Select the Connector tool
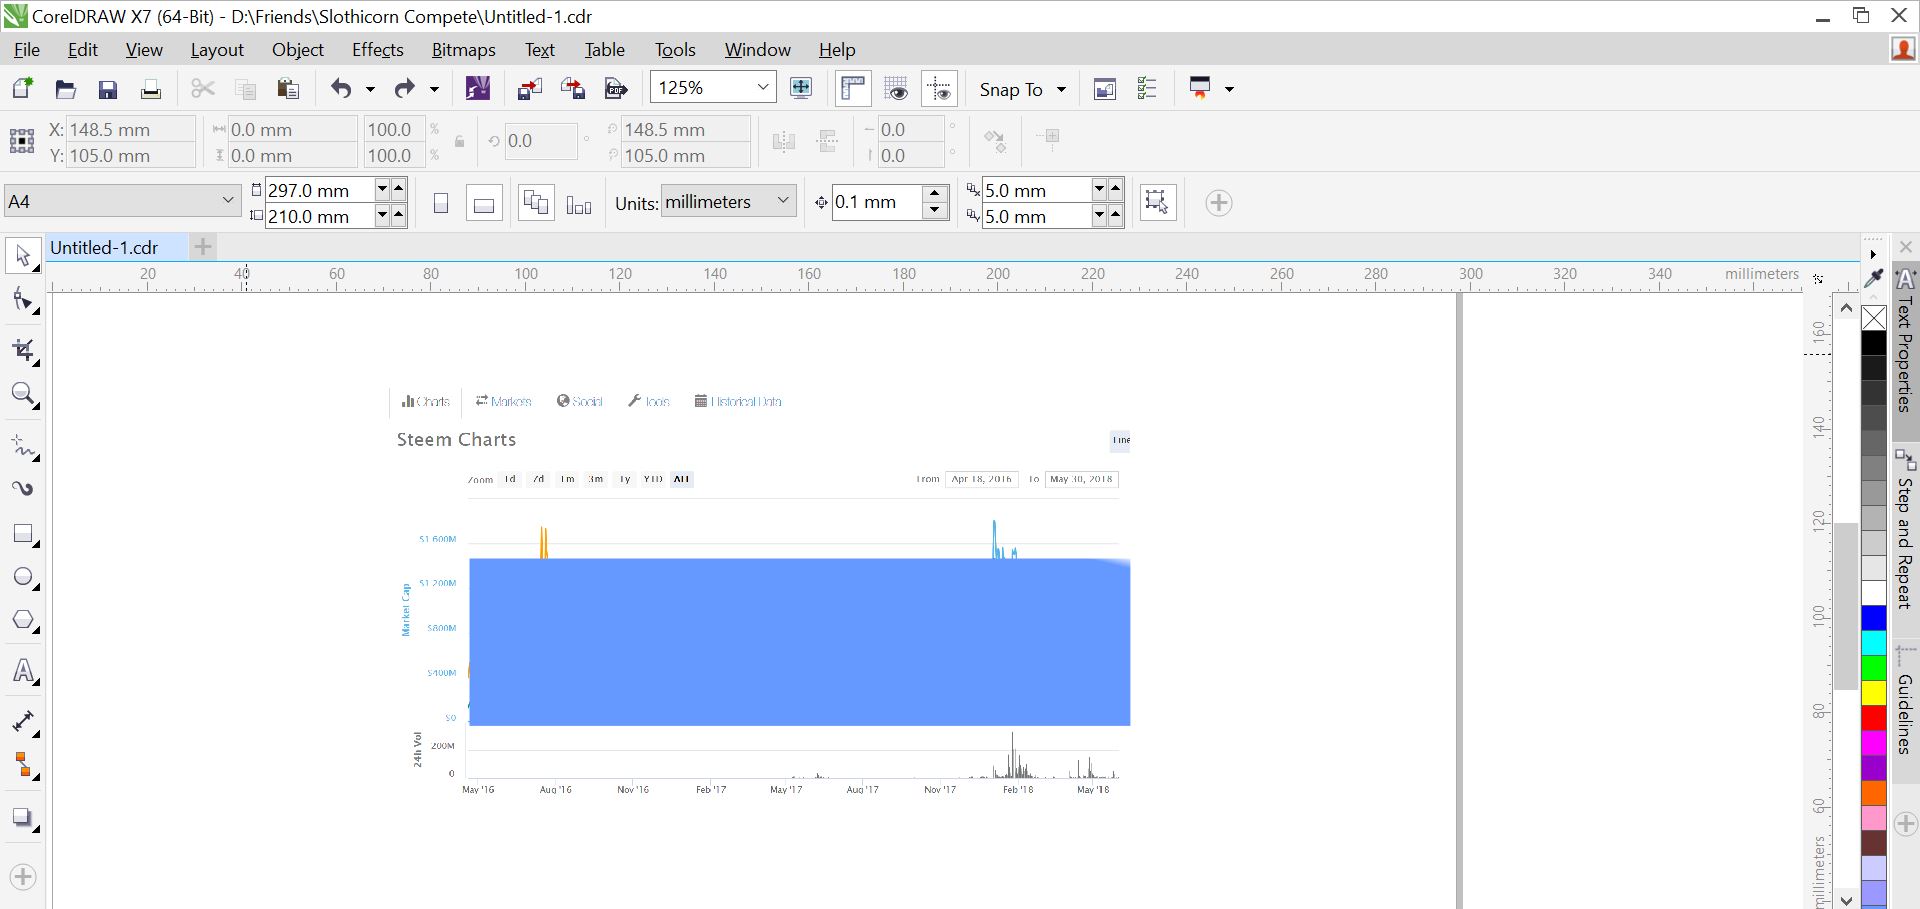Image resolution: width=1920 pixels, height=909 pixels. (23, 766)
